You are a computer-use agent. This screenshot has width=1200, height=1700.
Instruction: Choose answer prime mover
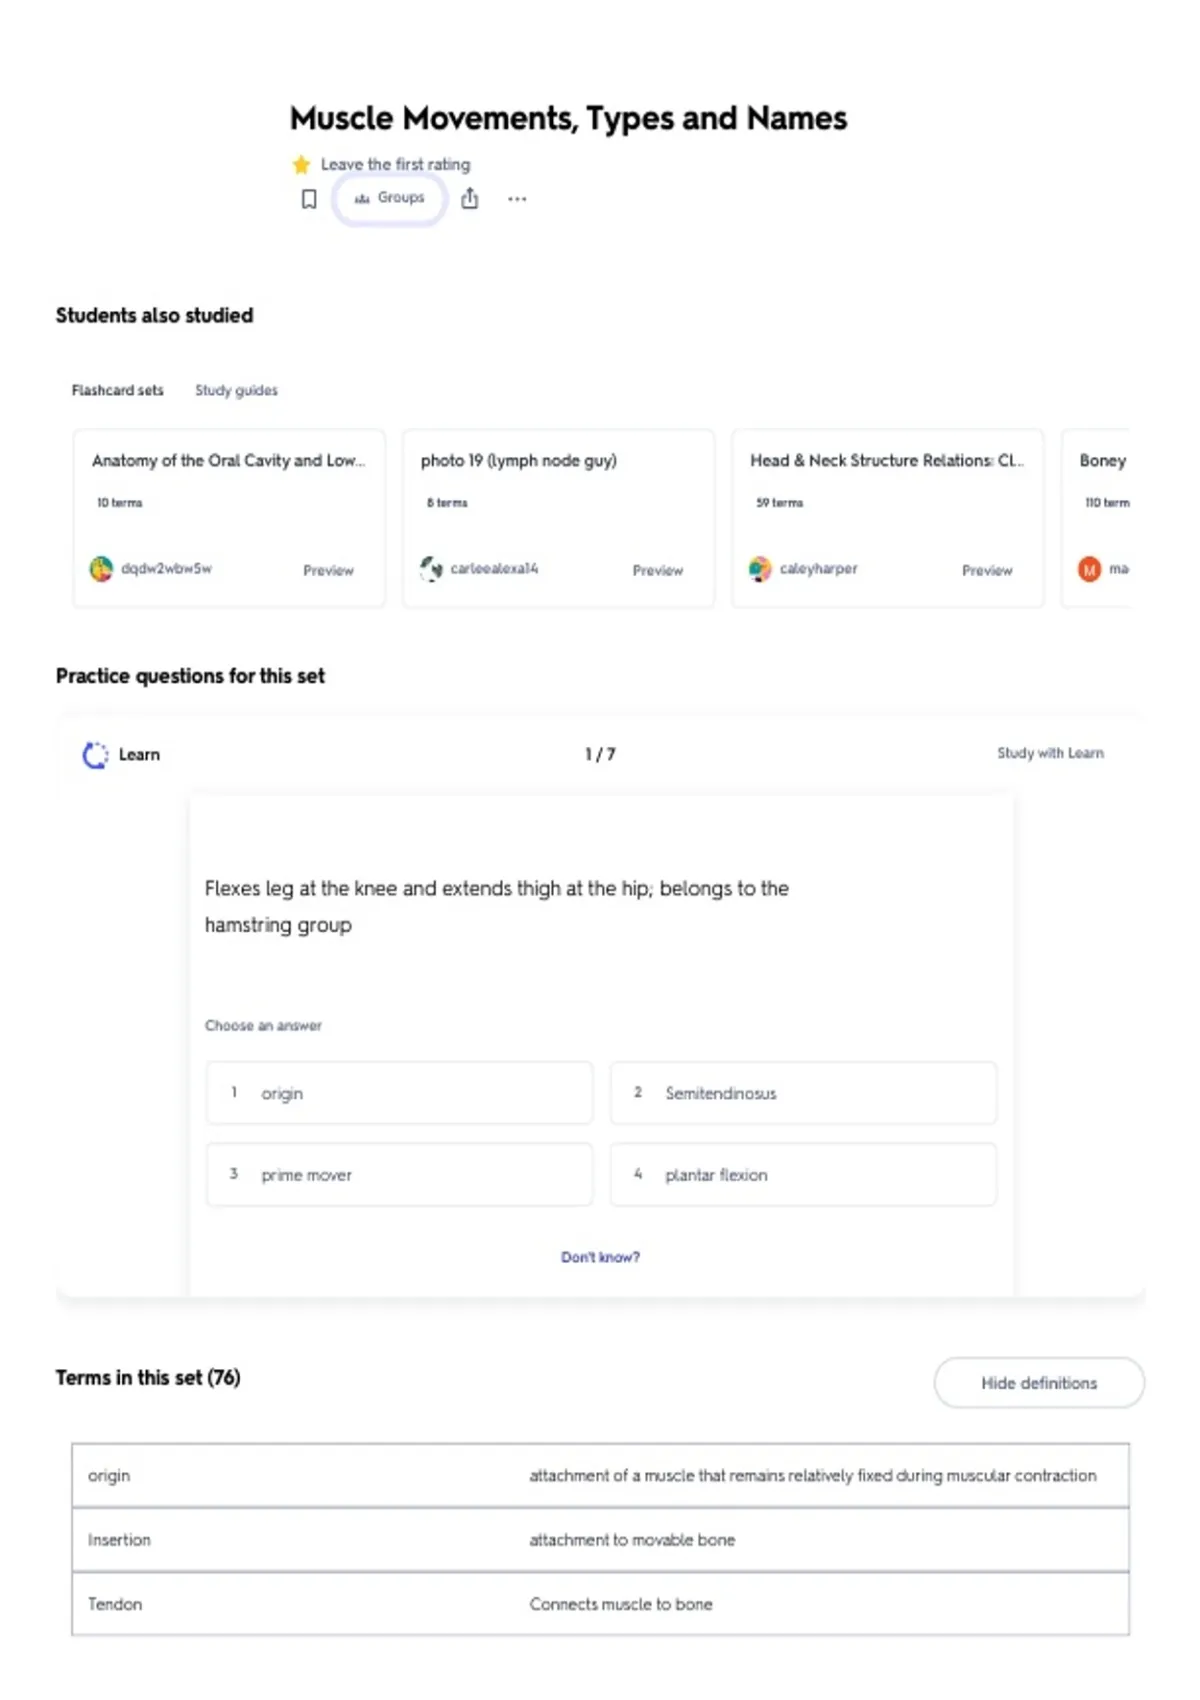(399, 1174)
